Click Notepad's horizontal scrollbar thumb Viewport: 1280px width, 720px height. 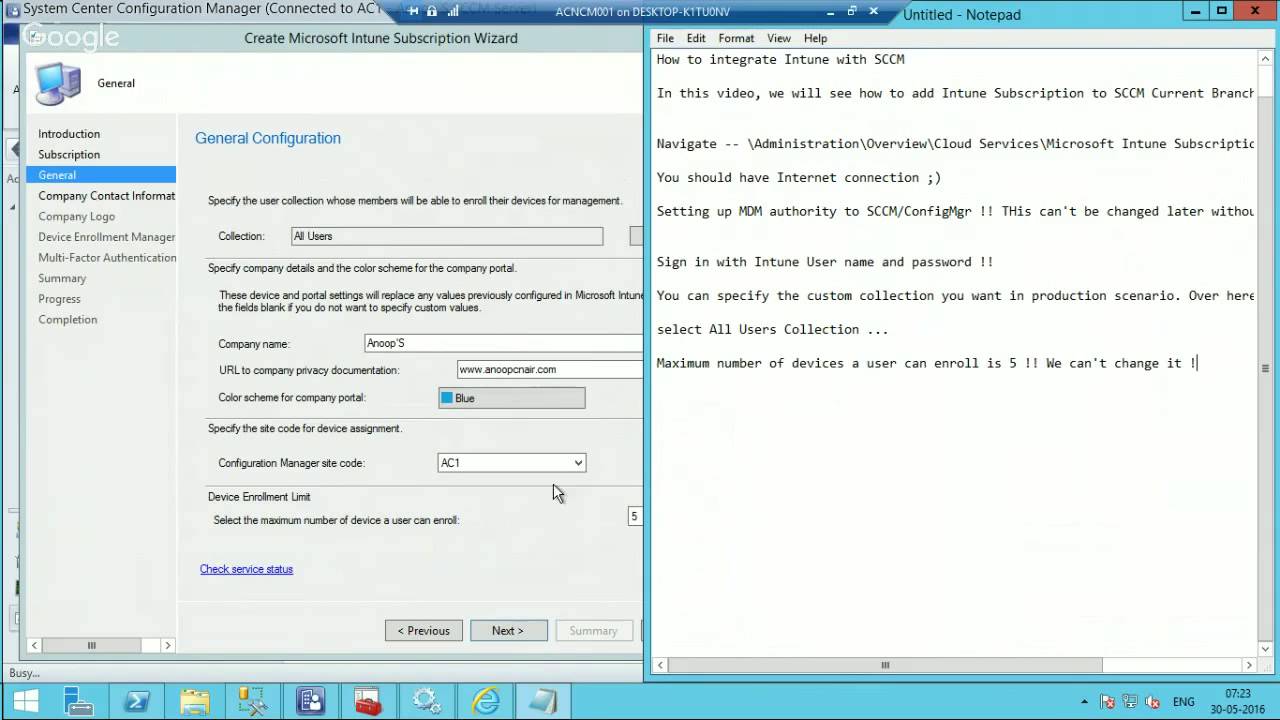pyautogui.click(x=885, y=665)
